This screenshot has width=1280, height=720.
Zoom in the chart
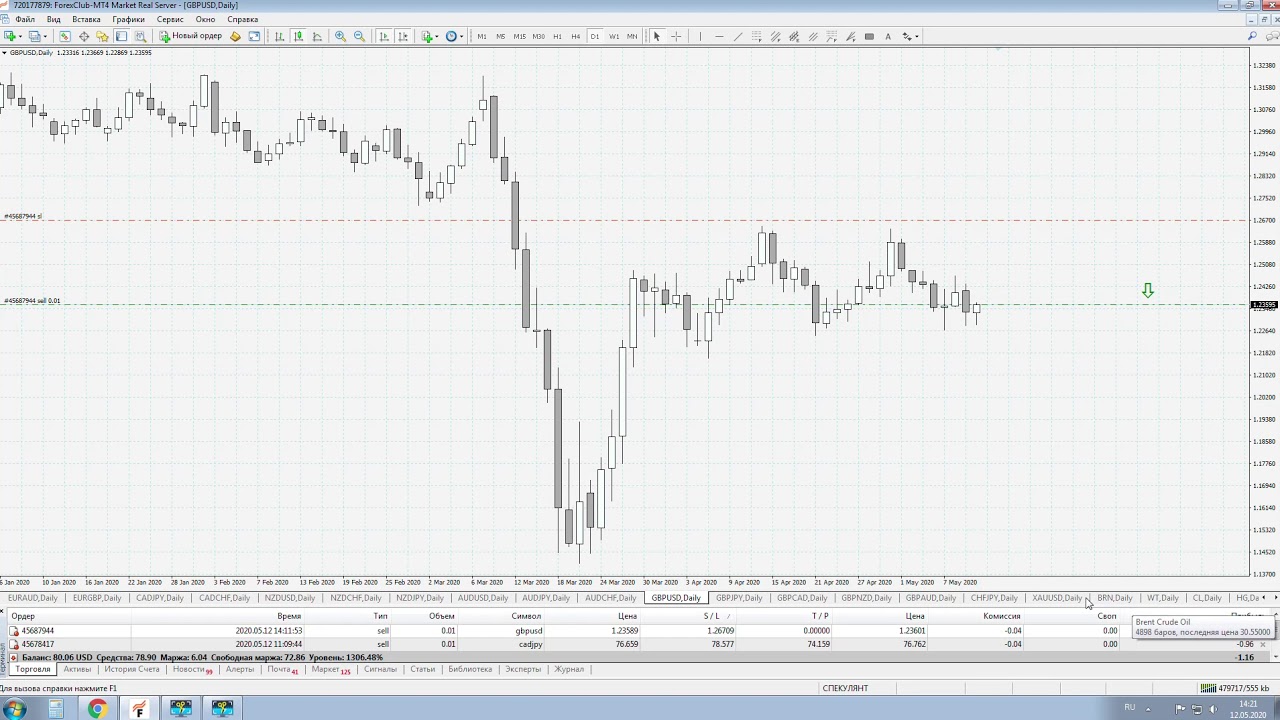[x=340, y=36]
